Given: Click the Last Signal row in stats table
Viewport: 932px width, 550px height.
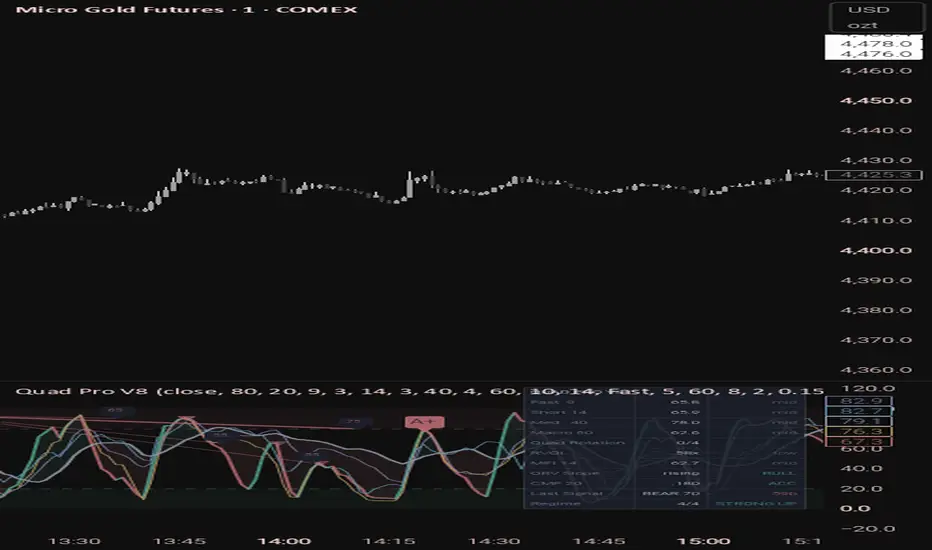Looking at the screenshot, I should coord(664,494).
